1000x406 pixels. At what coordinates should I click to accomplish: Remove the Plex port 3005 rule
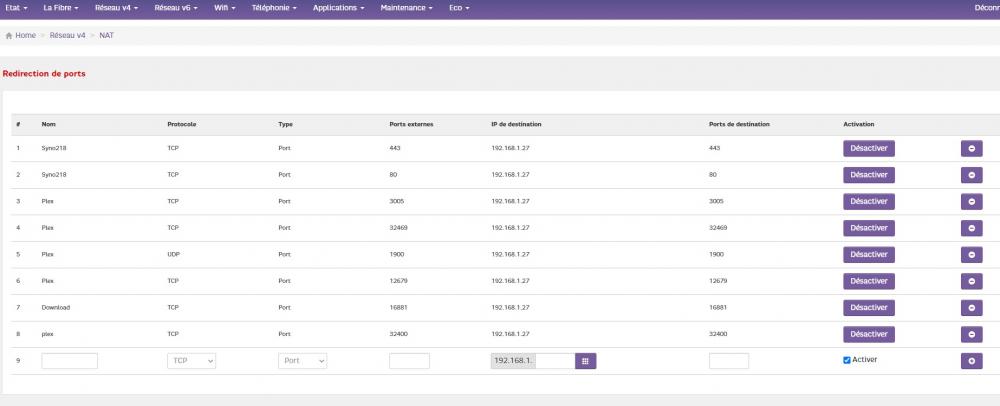[x=971, y=201]
